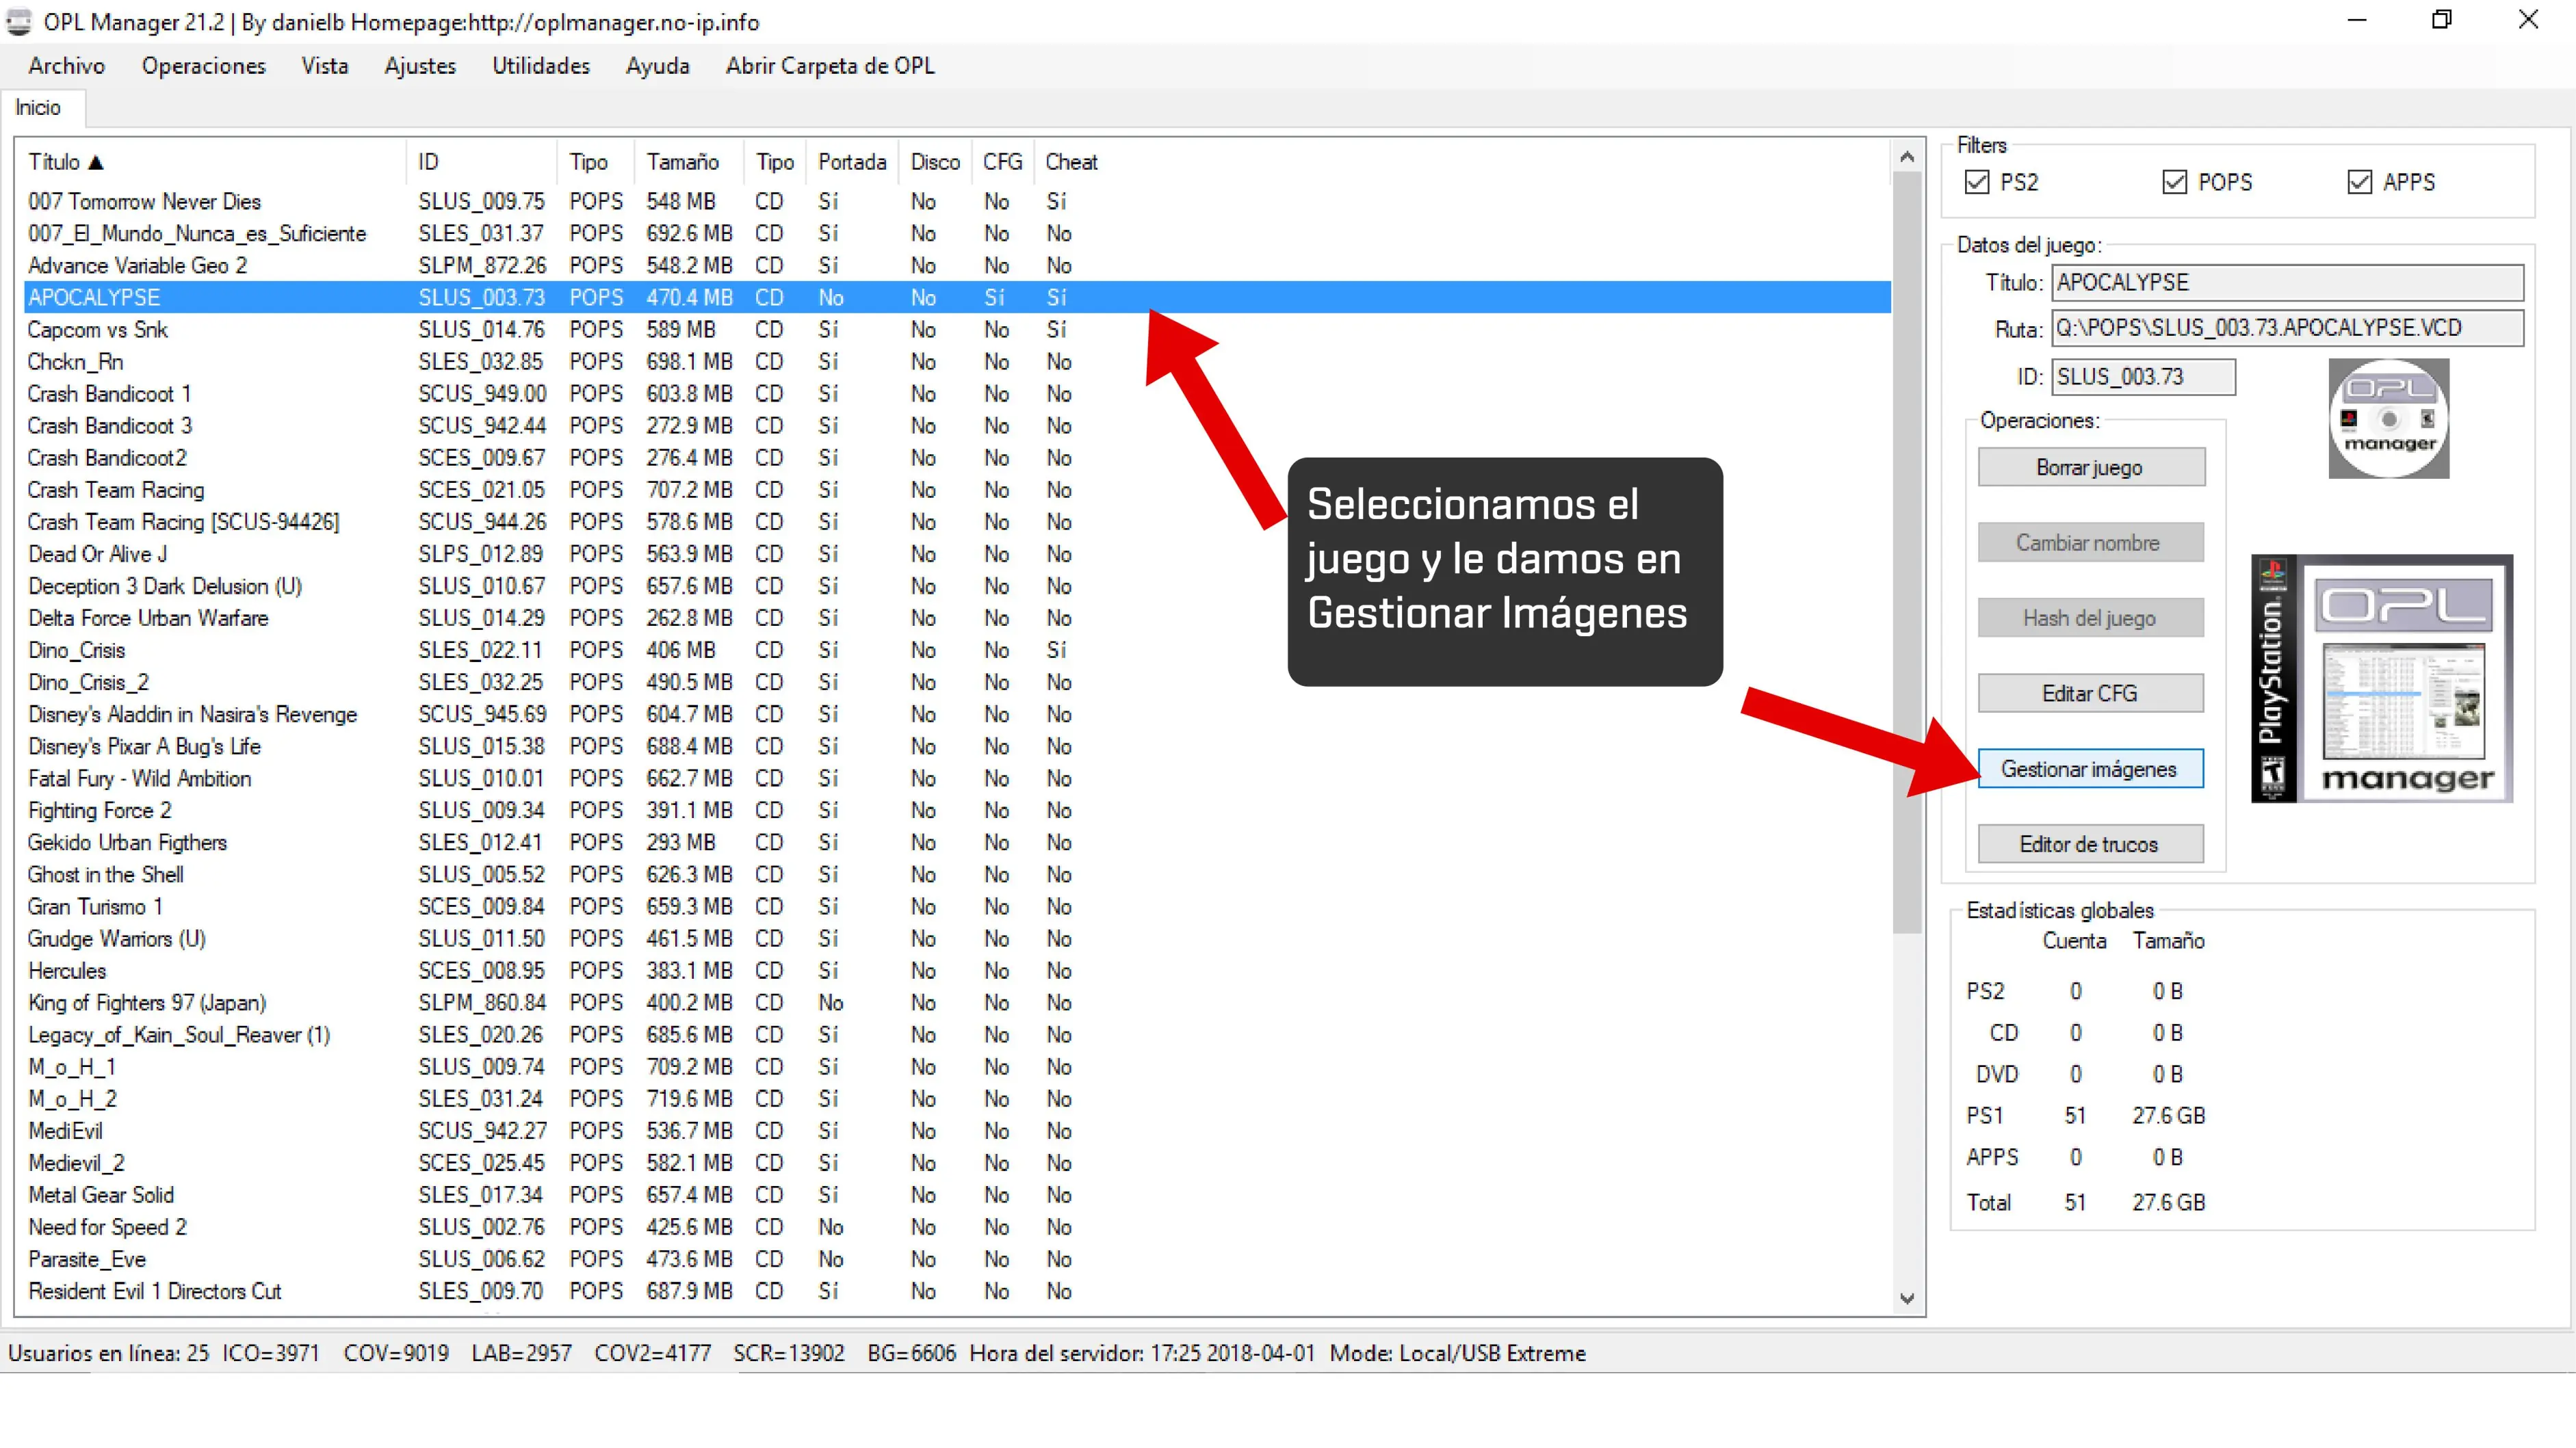This screenshot has width=2576, height=1448.
Task: Click Abrir Carpeta de OPL menu item
Action: [x=830, y=66]
